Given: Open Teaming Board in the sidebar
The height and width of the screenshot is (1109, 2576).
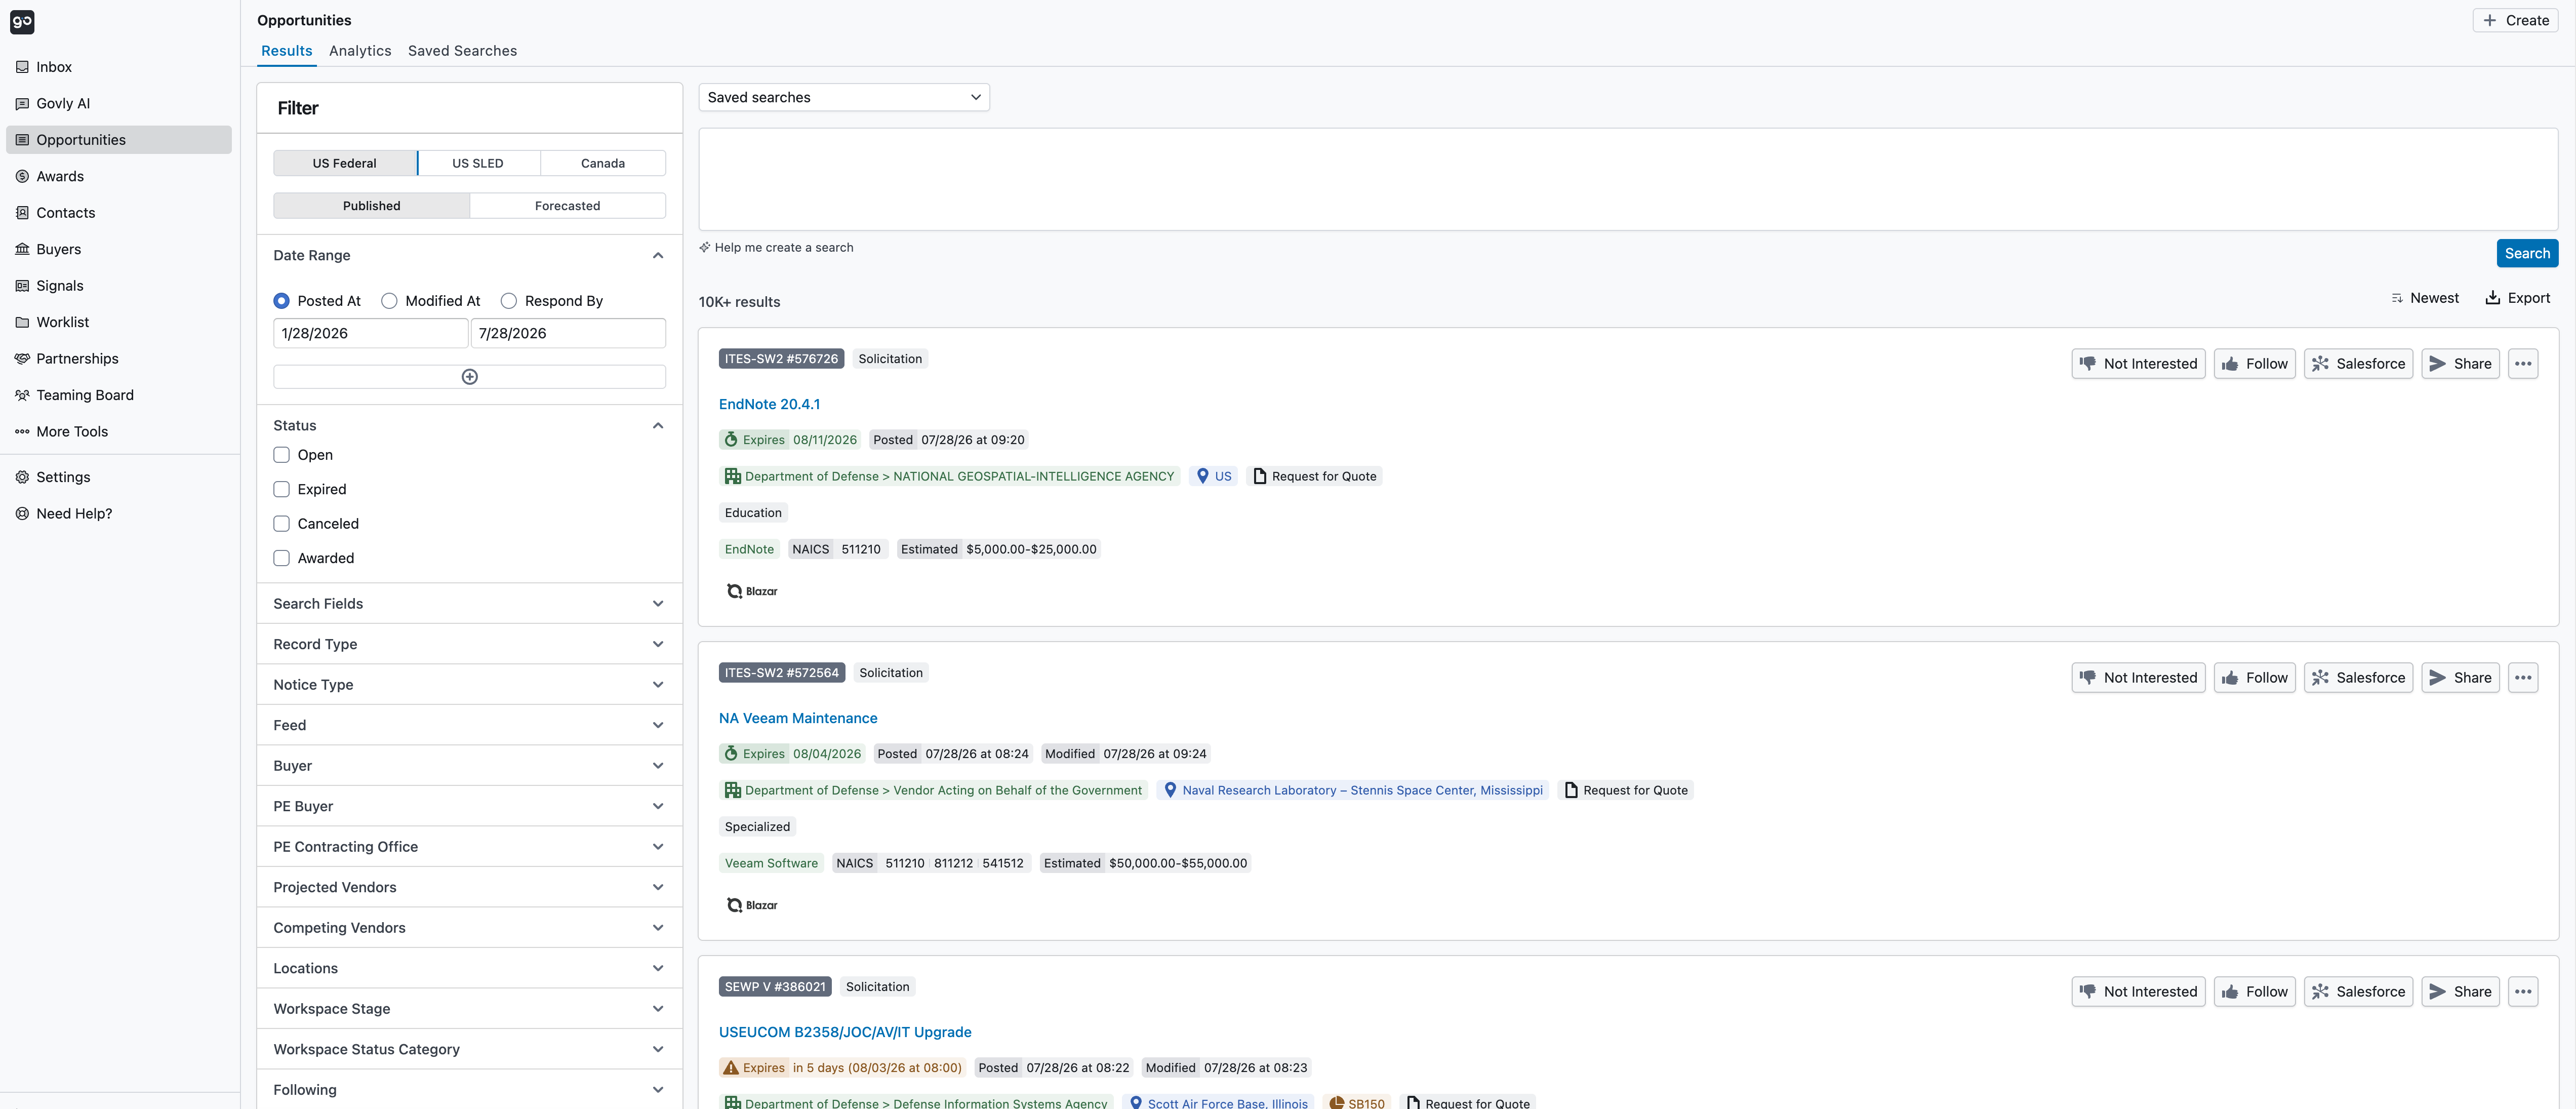Looking at the screenshot, I should [x=118, y=395].
